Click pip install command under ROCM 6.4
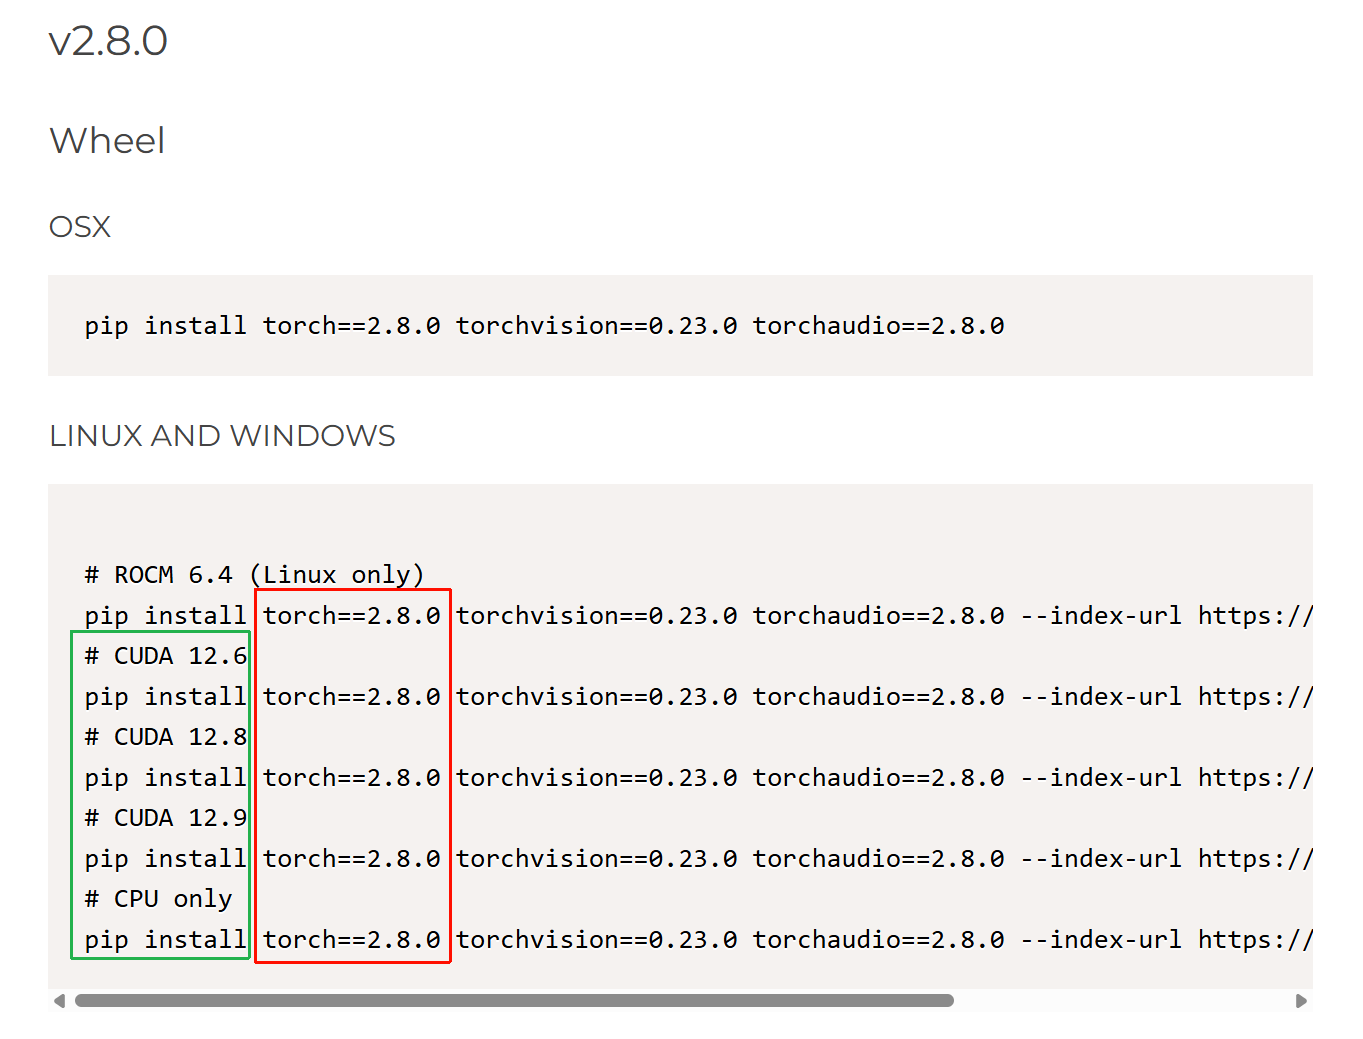Image resolution: width=1363 pixels, height=1039 pixels. click(x=698, y=616)
